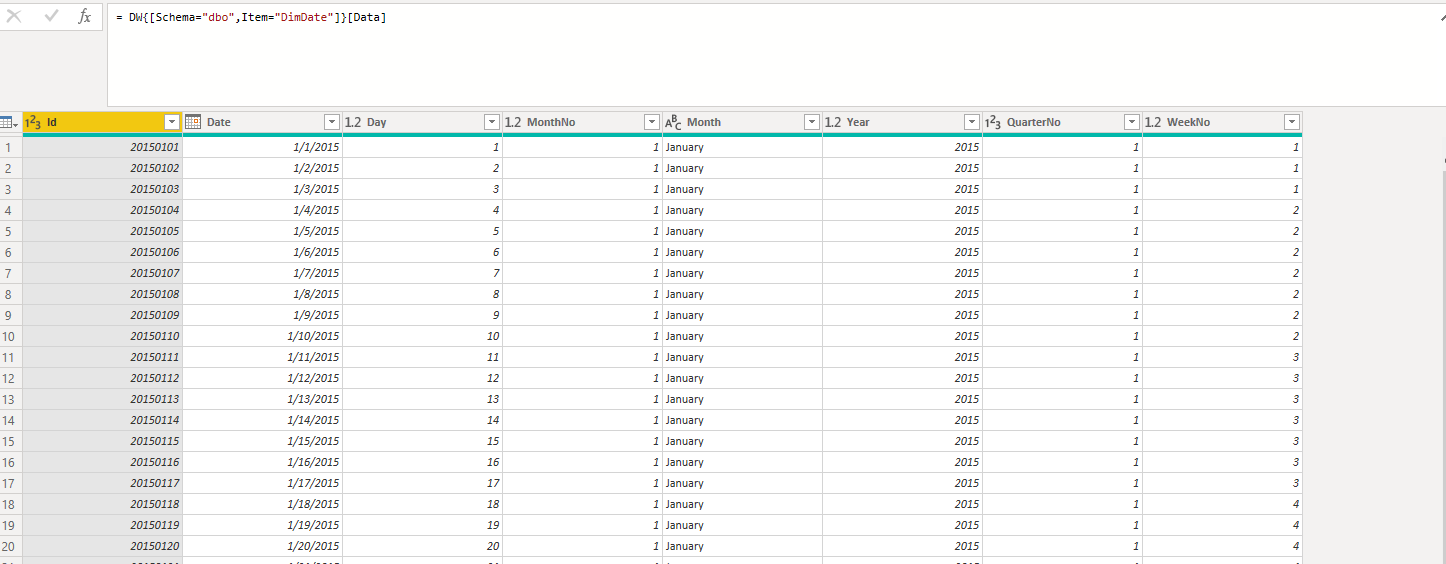Viewport: 1446px width, 564px height.
Task: Click Date cell 1/9/2015
Action: coord(262,315)
